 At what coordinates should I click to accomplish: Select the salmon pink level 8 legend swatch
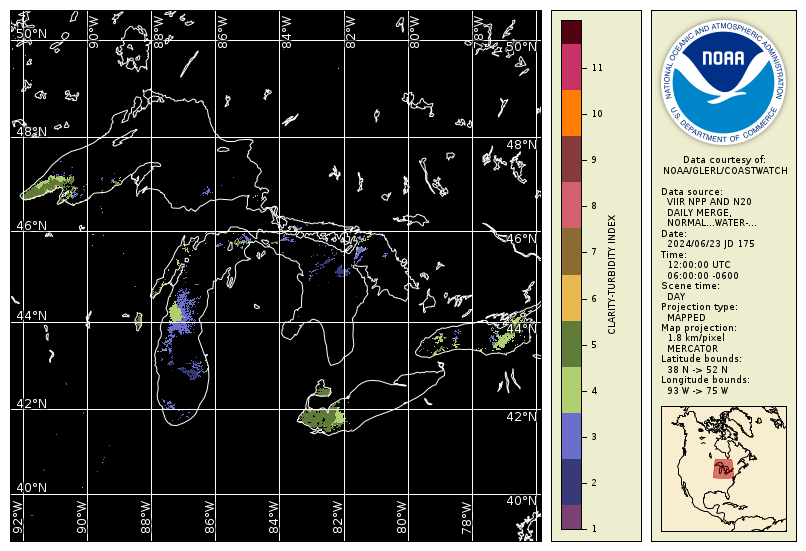571,205
